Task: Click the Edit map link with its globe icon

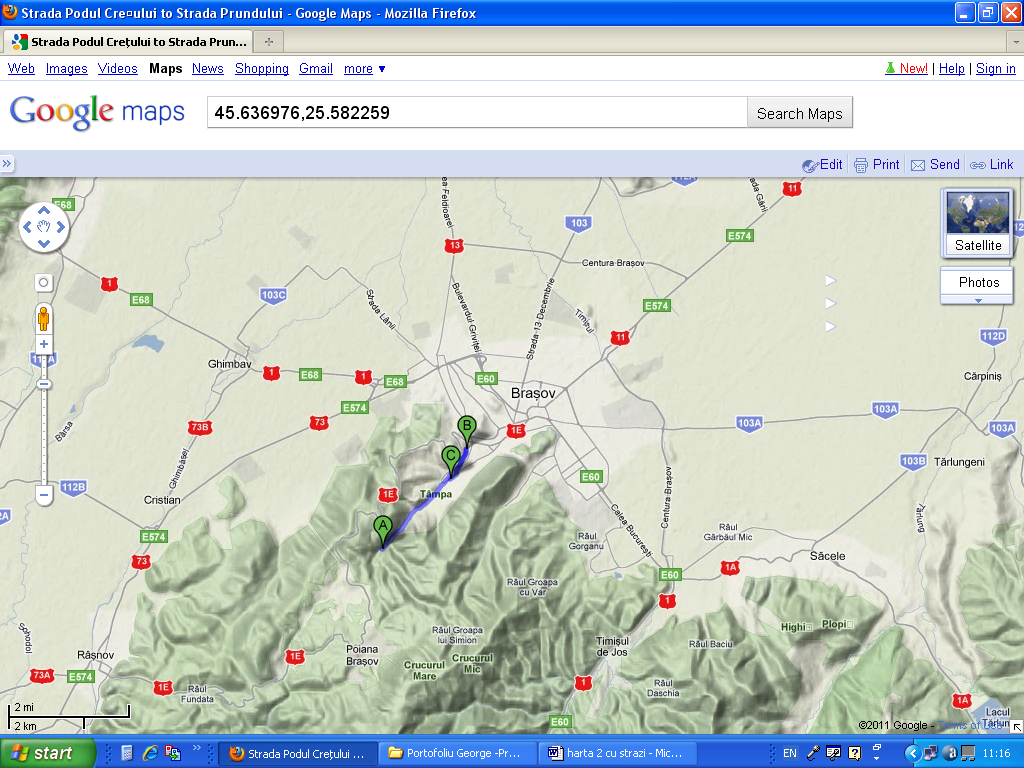Action: click(822, 165)
